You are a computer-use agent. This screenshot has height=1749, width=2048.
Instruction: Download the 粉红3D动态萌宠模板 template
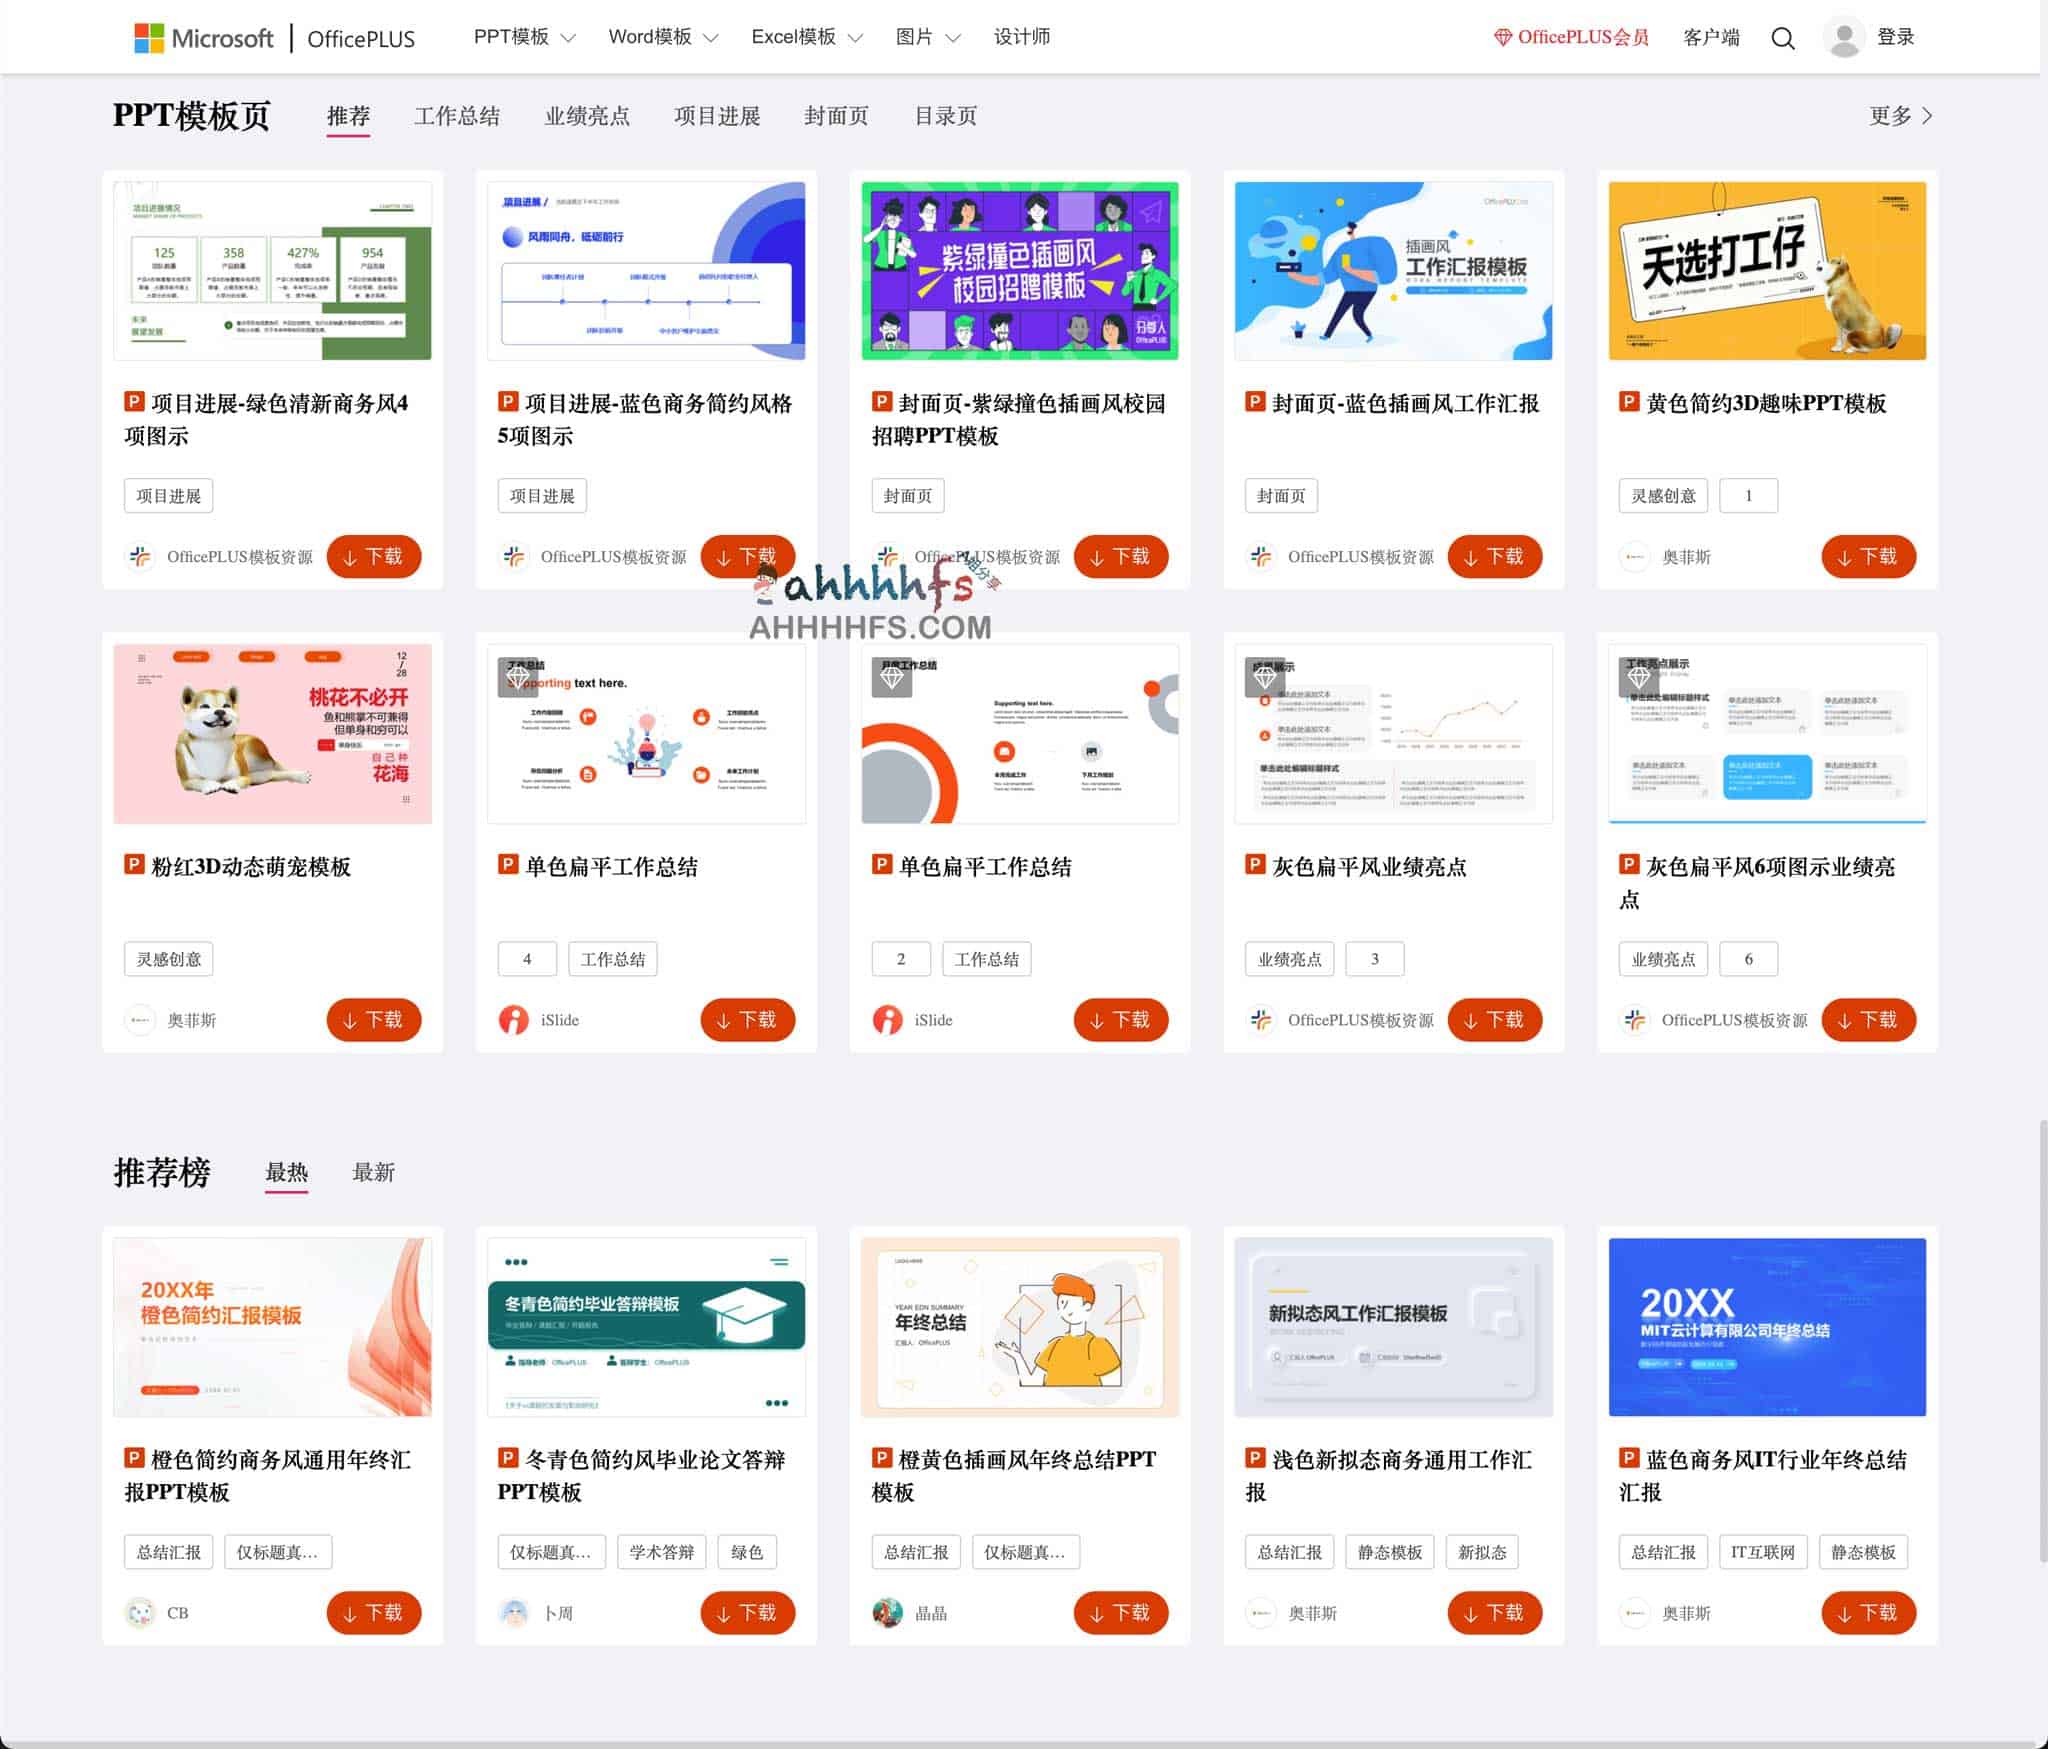click(374, 1020)
